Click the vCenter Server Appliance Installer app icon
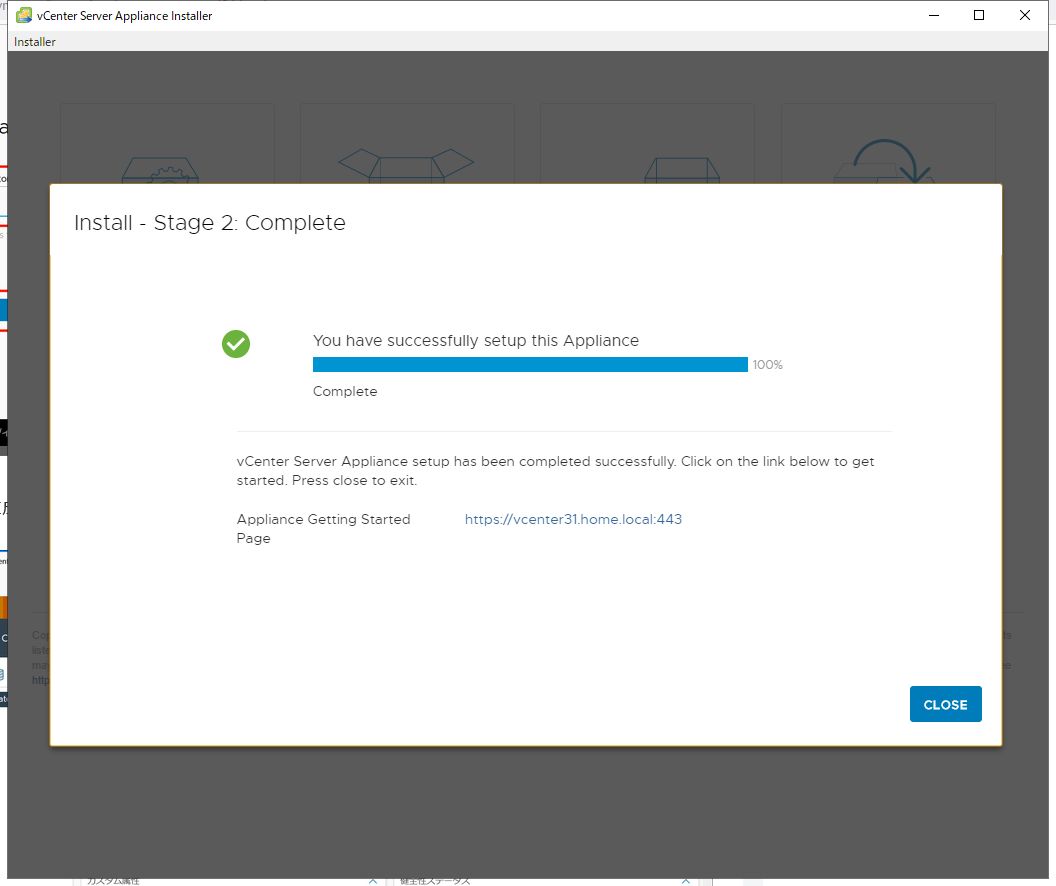The image size is (1056, 886). [x=24, y=15]
